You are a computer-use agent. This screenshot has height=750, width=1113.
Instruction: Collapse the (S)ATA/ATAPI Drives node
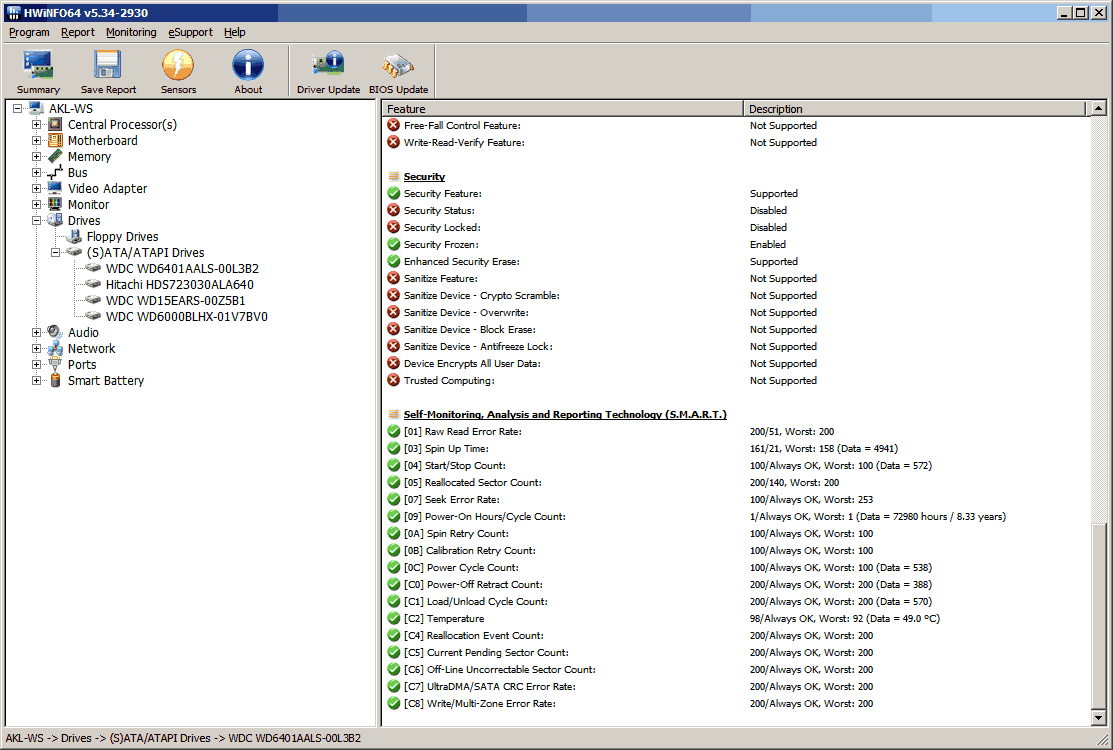(55, 252)
